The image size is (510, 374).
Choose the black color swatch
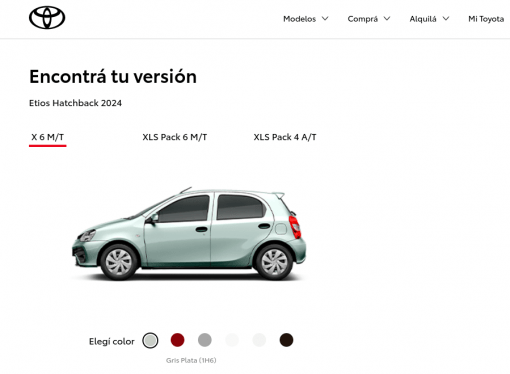(x=286, y=340)
